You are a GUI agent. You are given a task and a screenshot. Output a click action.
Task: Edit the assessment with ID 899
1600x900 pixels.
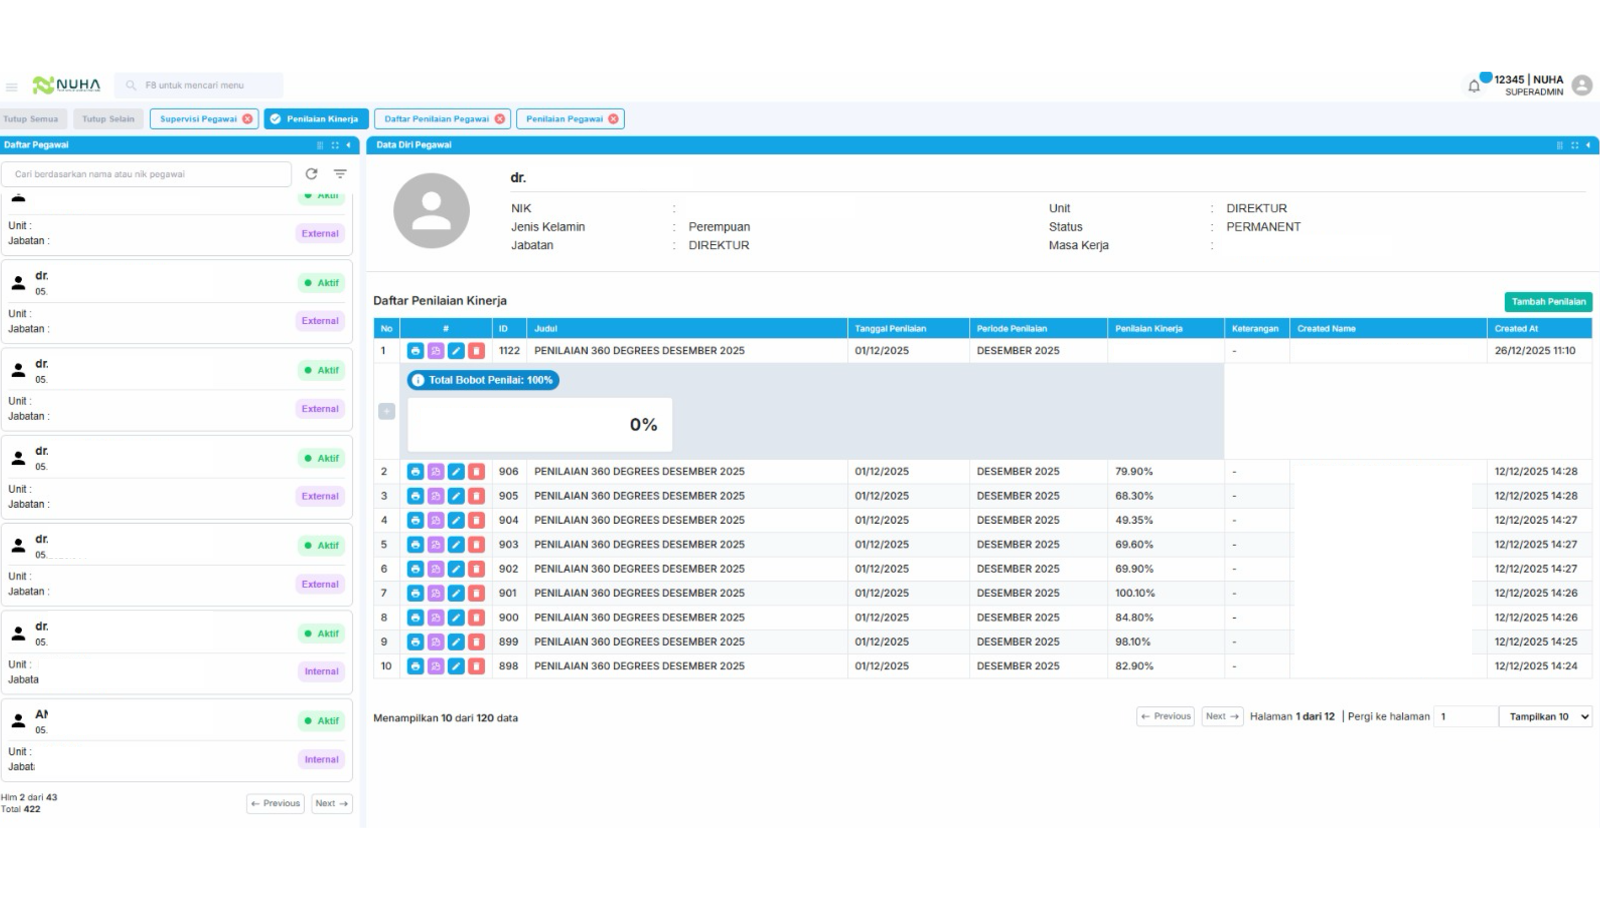[456, 642]
